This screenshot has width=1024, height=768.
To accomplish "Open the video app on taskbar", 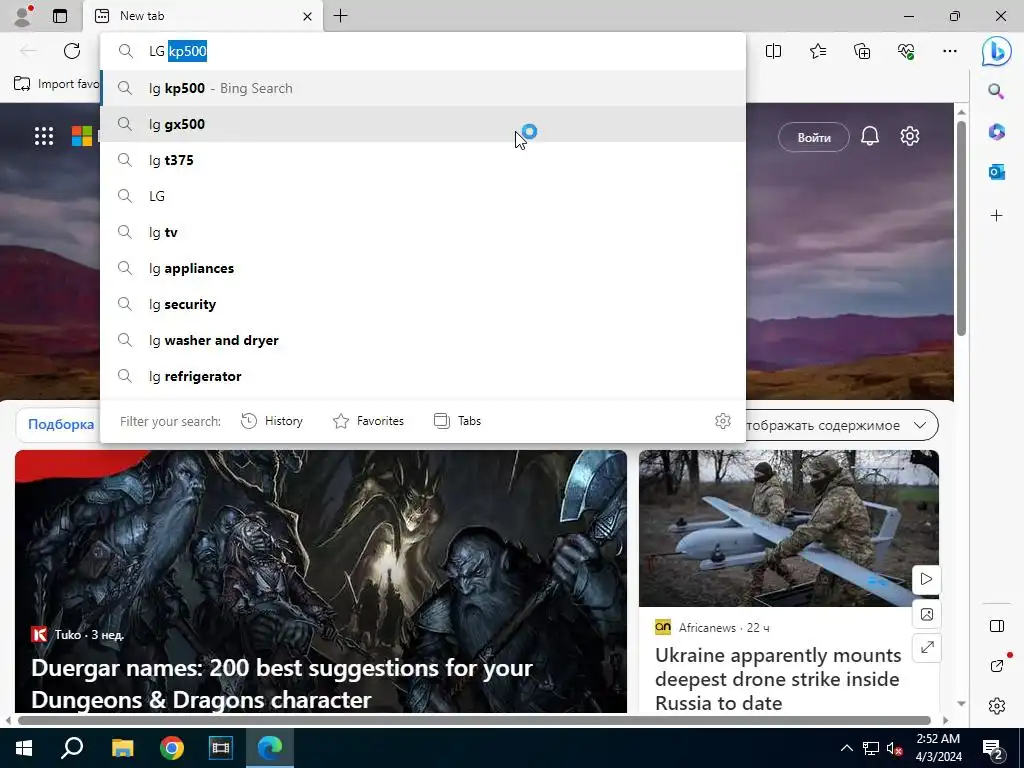I will (x=221, y=748).
